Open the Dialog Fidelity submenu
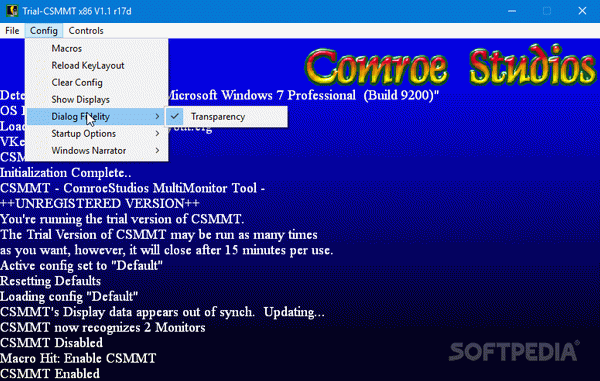The image size is (600, 381). pyautogui.click(x=97, y=117)
